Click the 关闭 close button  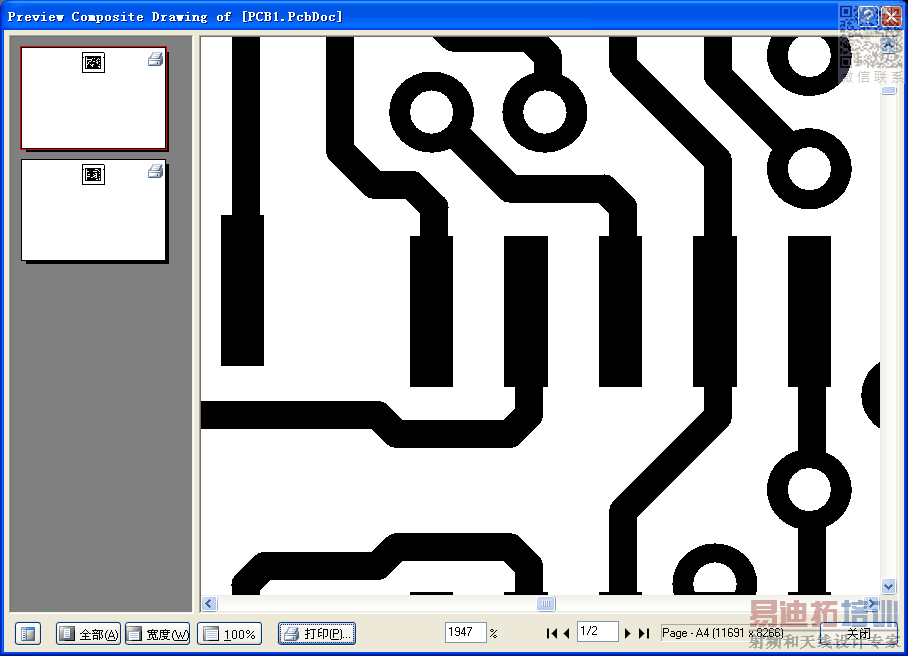859,633
